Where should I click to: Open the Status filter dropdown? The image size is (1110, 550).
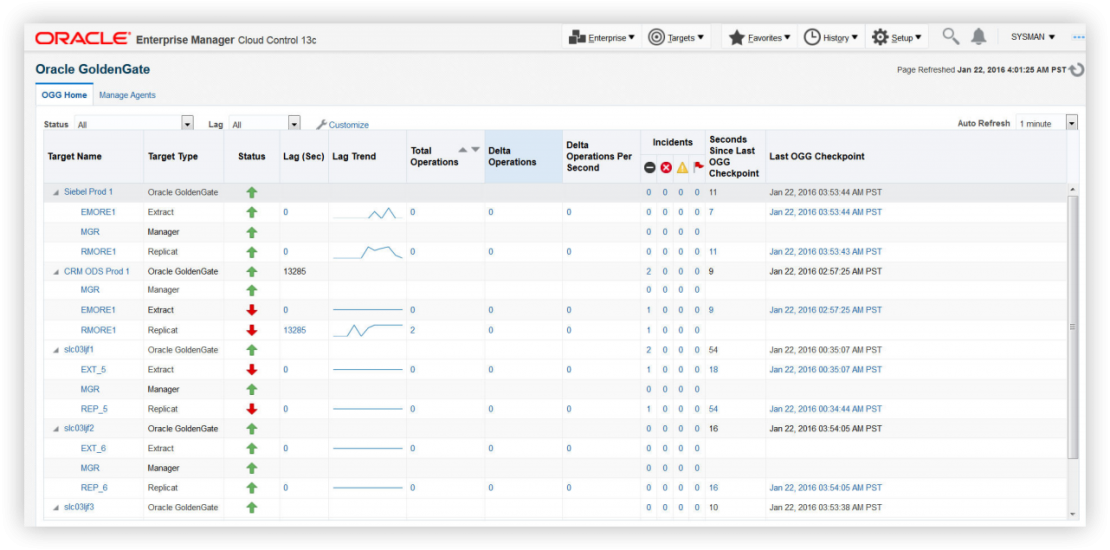tap(187, 123)
